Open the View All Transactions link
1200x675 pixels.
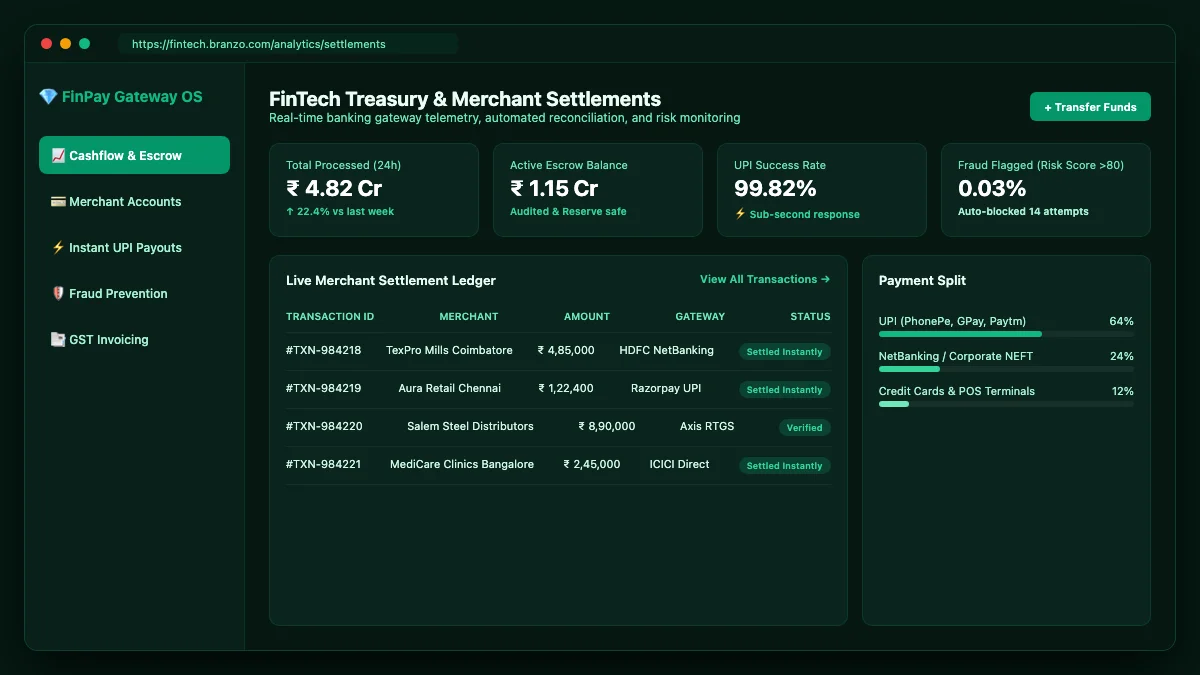765,280
